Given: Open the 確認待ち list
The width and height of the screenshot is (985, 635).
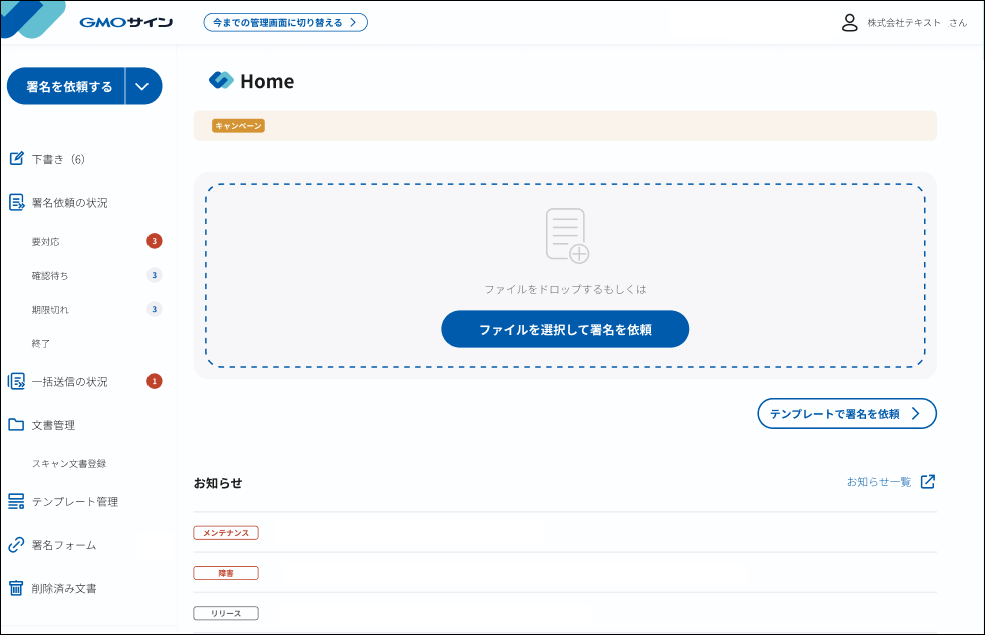Looking at the screenshot, I should (x=54, y=275).
